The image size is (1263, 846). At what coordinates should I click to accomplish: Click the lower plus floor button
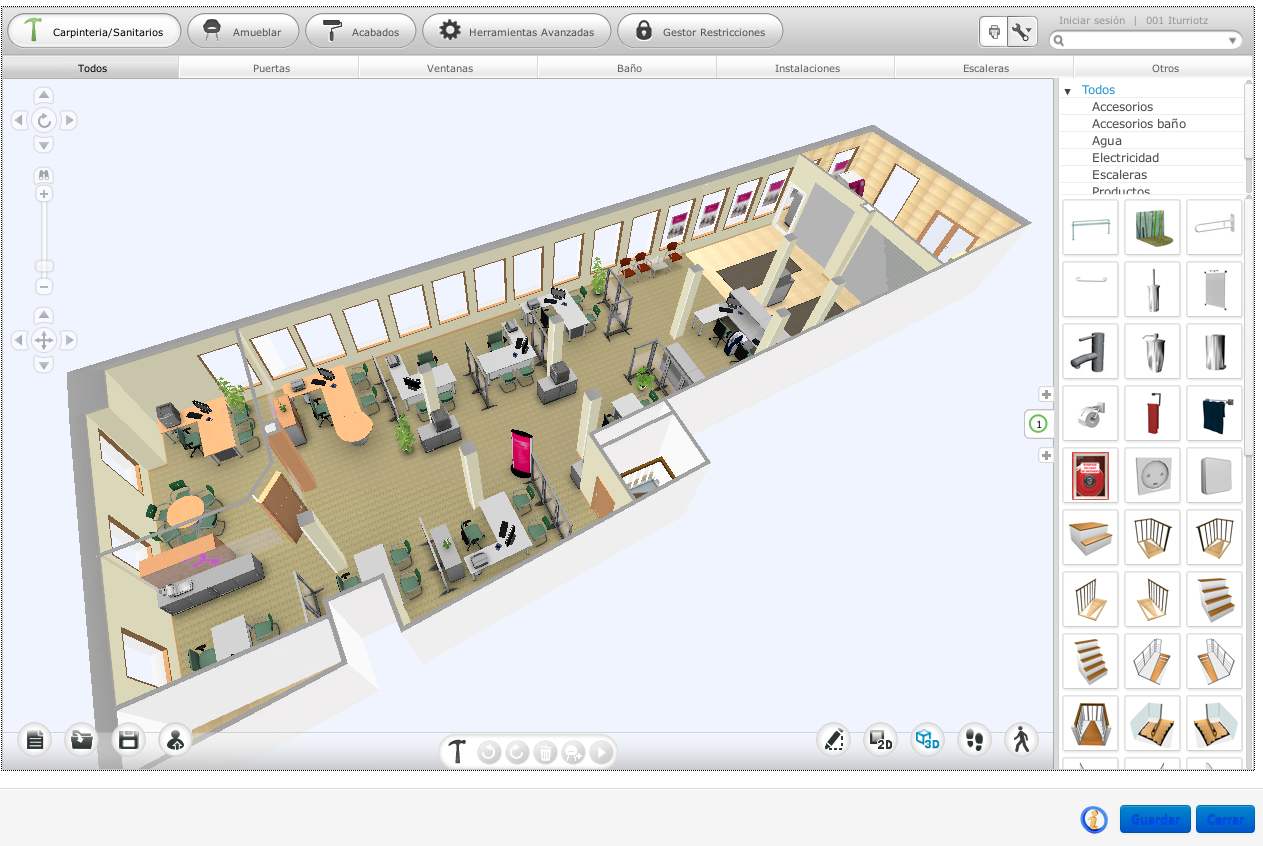(x=1046, y=456)
